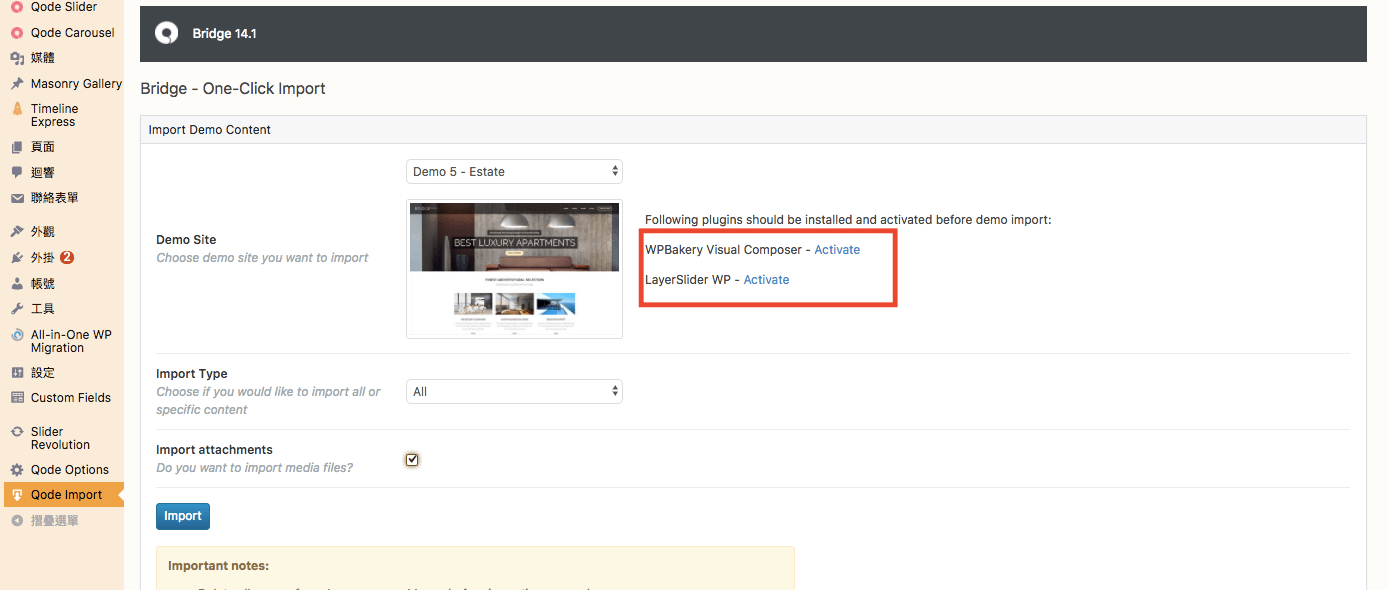This screenshot has width=1388, height=590.
Task: Click the plugins (外掛) plug icon
Action: click(17, 257)
